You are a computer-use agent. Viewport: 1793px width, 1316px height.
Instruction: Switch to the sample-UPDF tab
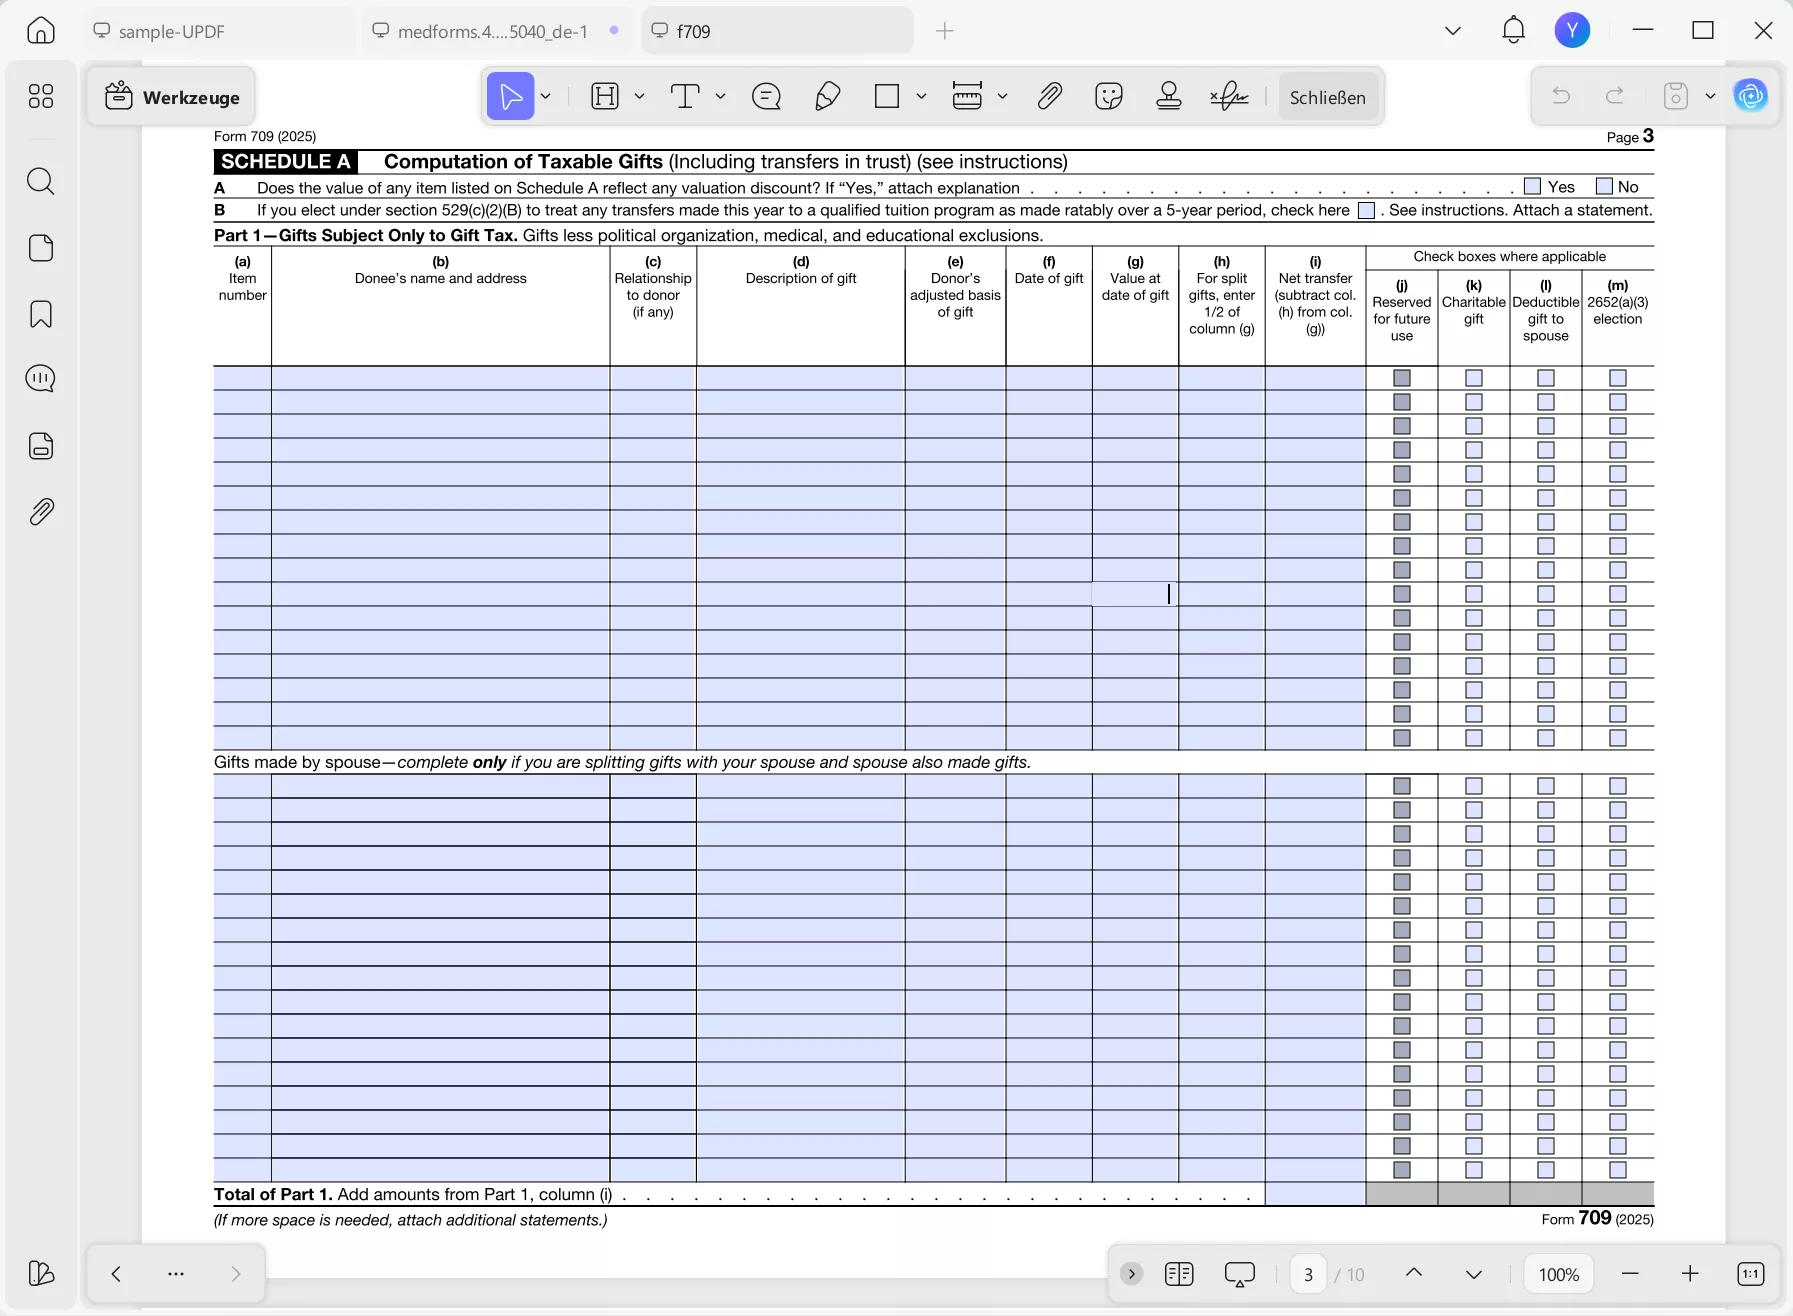(x=218, y=31)
